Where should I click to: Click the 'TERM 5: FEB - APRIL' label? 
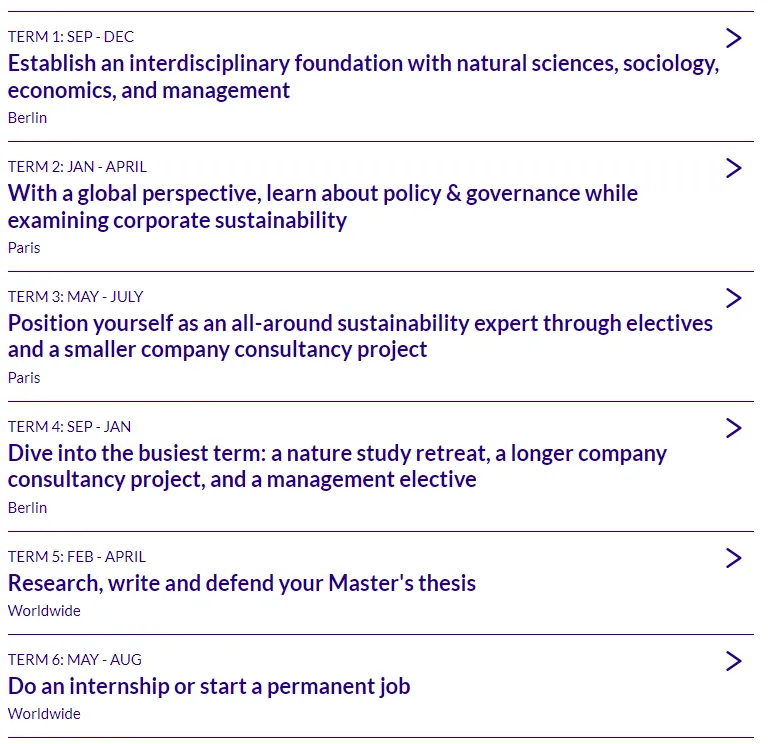[x=77, y=557]
